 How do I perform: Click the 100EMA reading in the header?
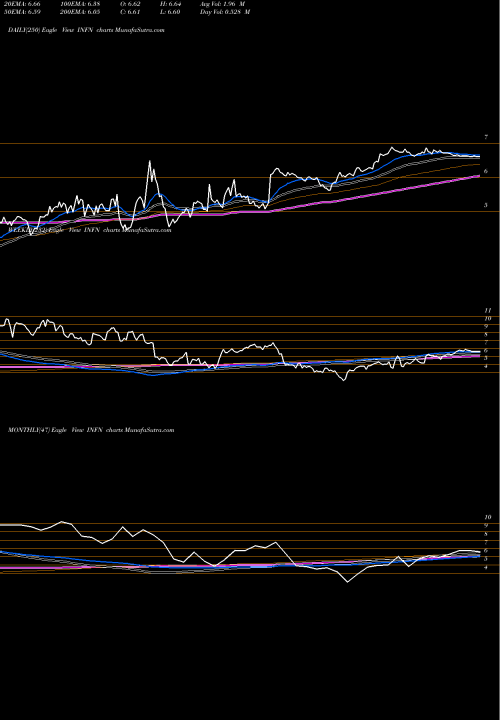point(78,4)
